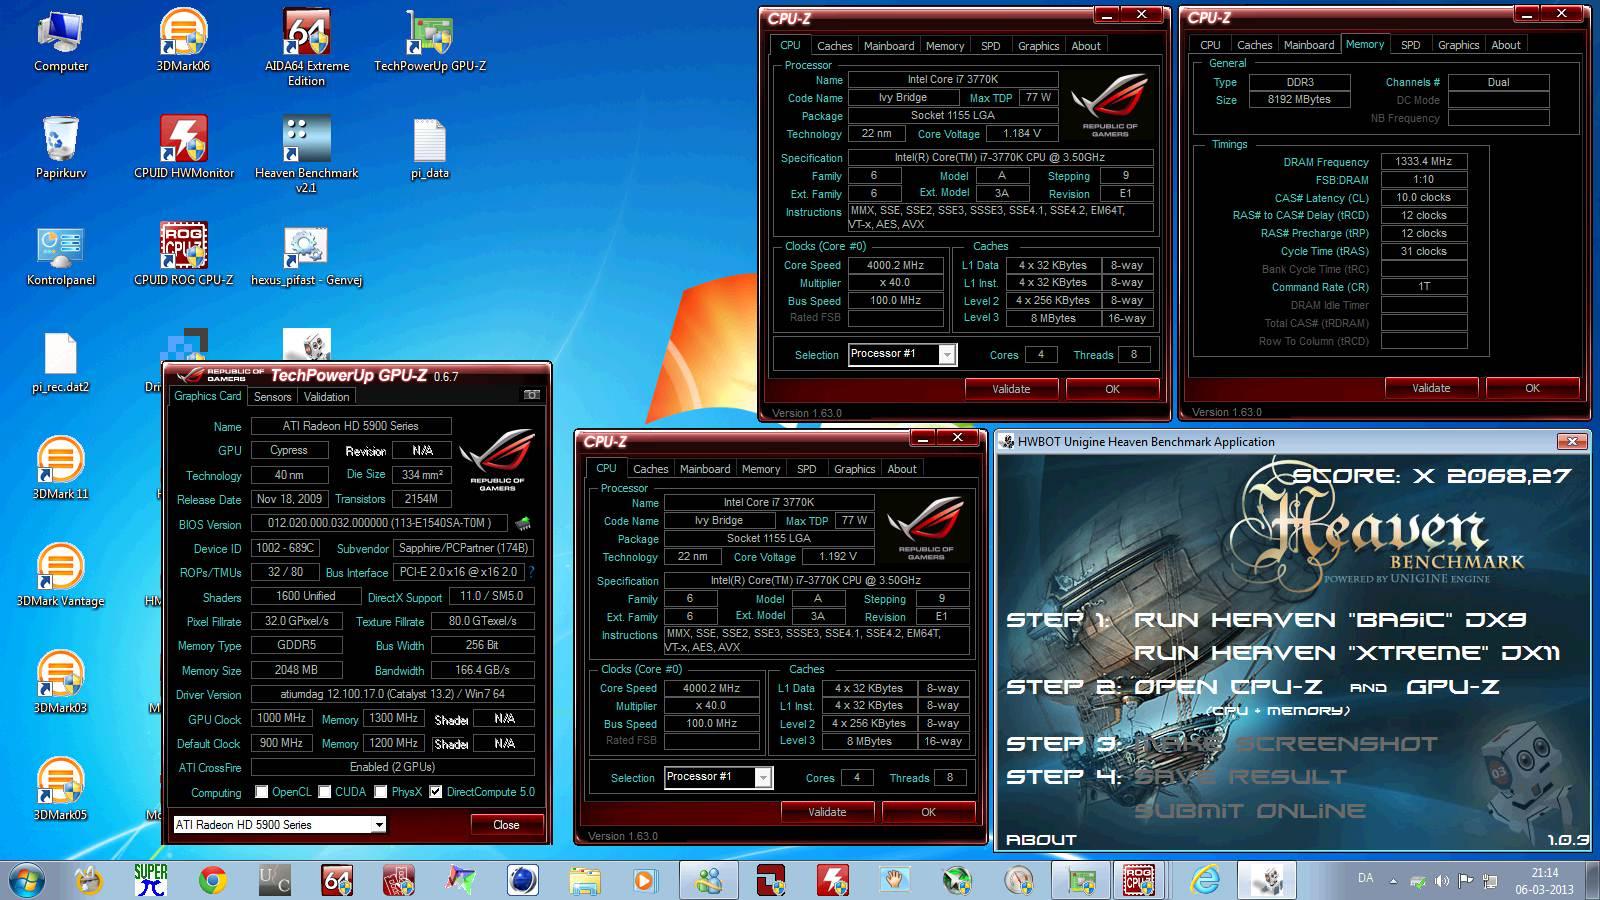Select the pi_data file on desktop

(x=430, y=148)
